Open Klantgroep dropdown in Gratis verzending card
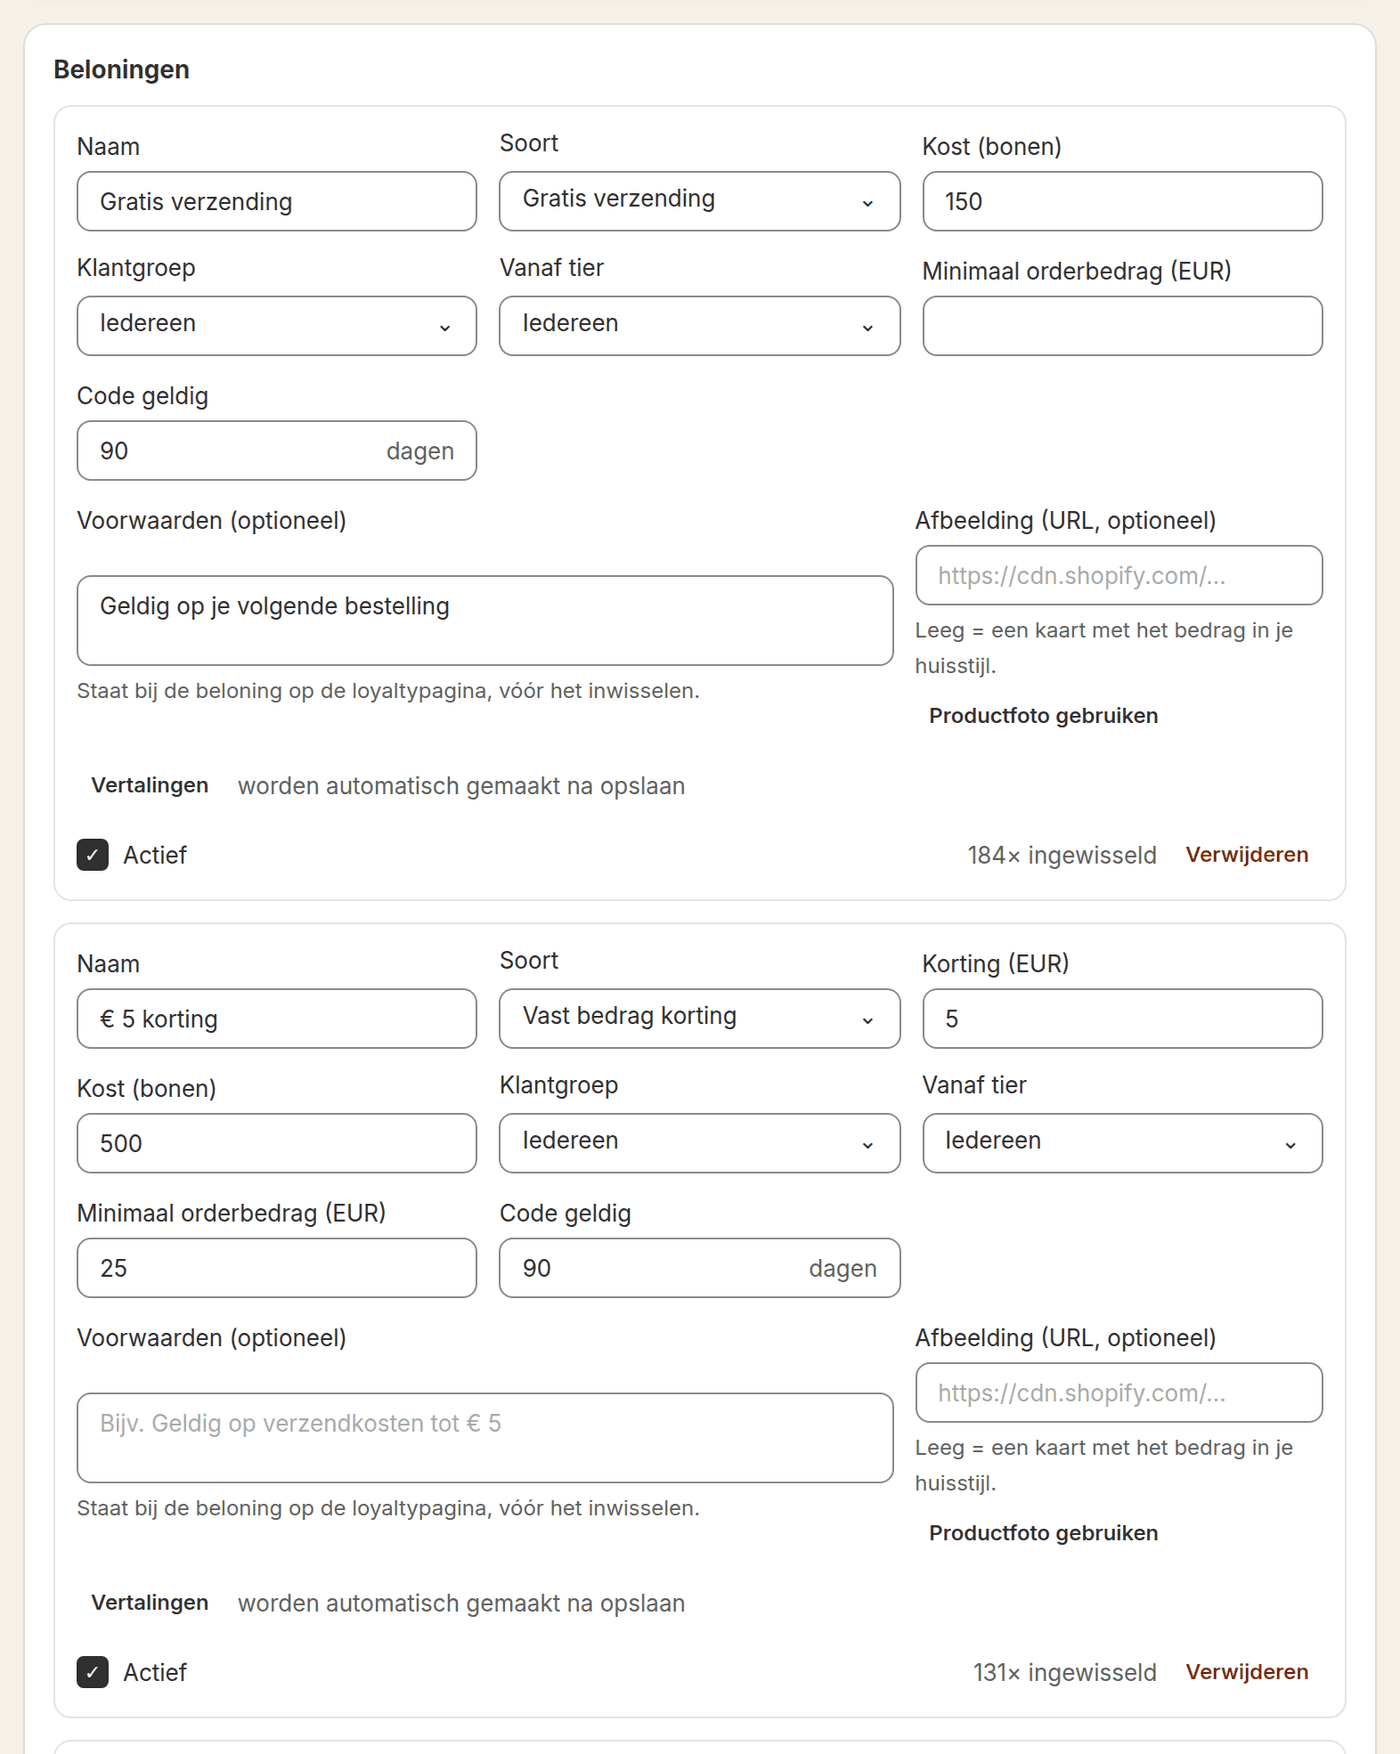 click(277, 326)
